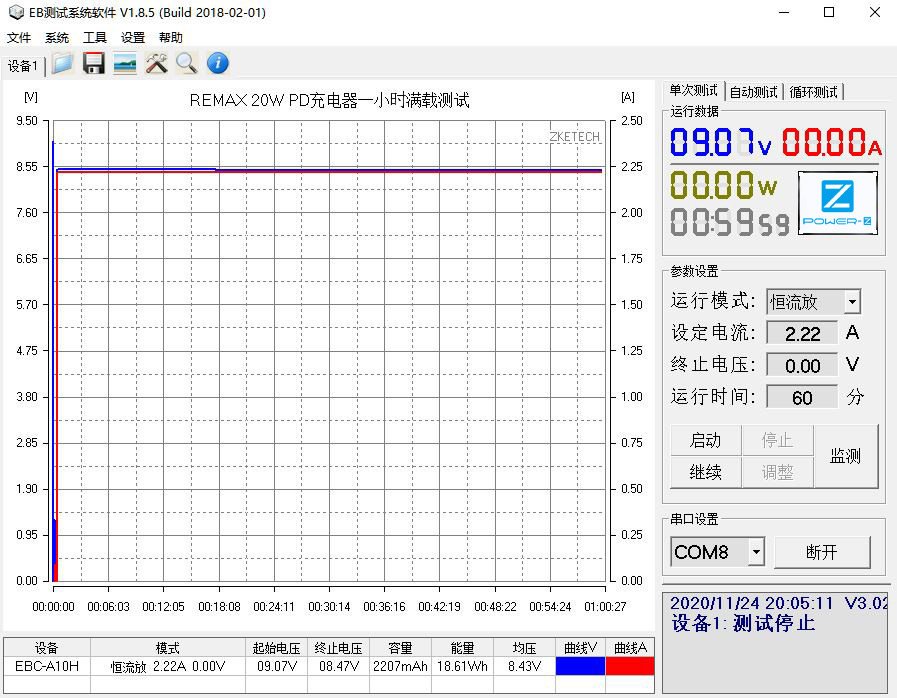Click the 容量 column header
The height and width of the screenshot is (698, 897).
click(400, 648)
